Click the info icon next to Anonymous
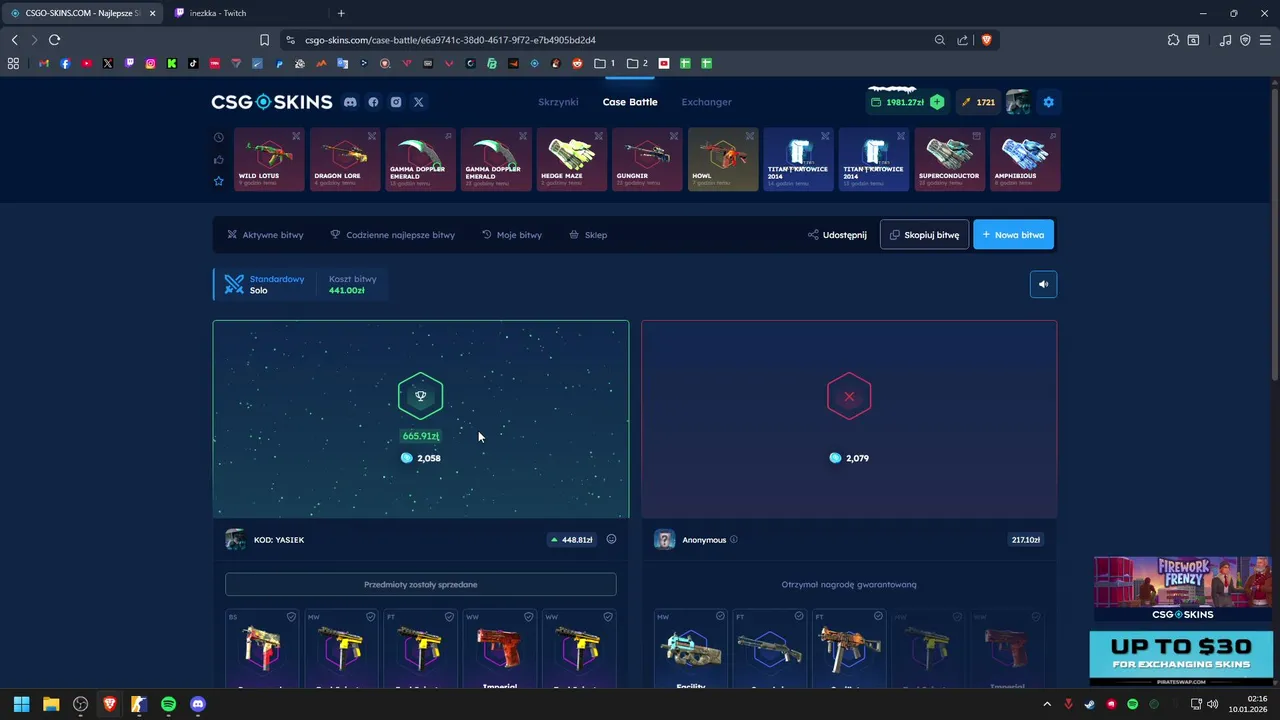The height and width of the screenshot is (720, 1280). [x=734, y=540]
